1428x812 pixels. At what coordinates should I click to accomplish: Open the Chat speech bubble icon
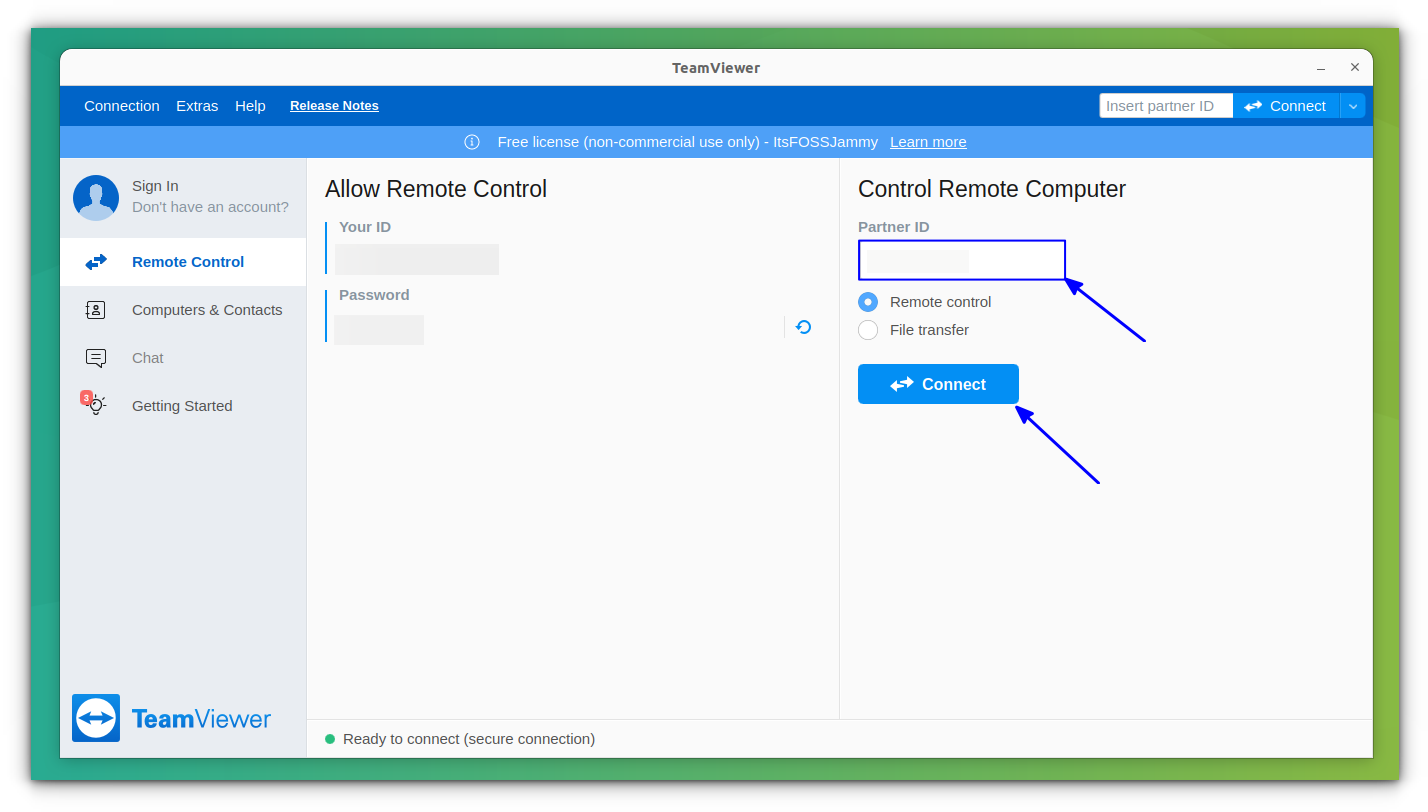click(96, 357)
